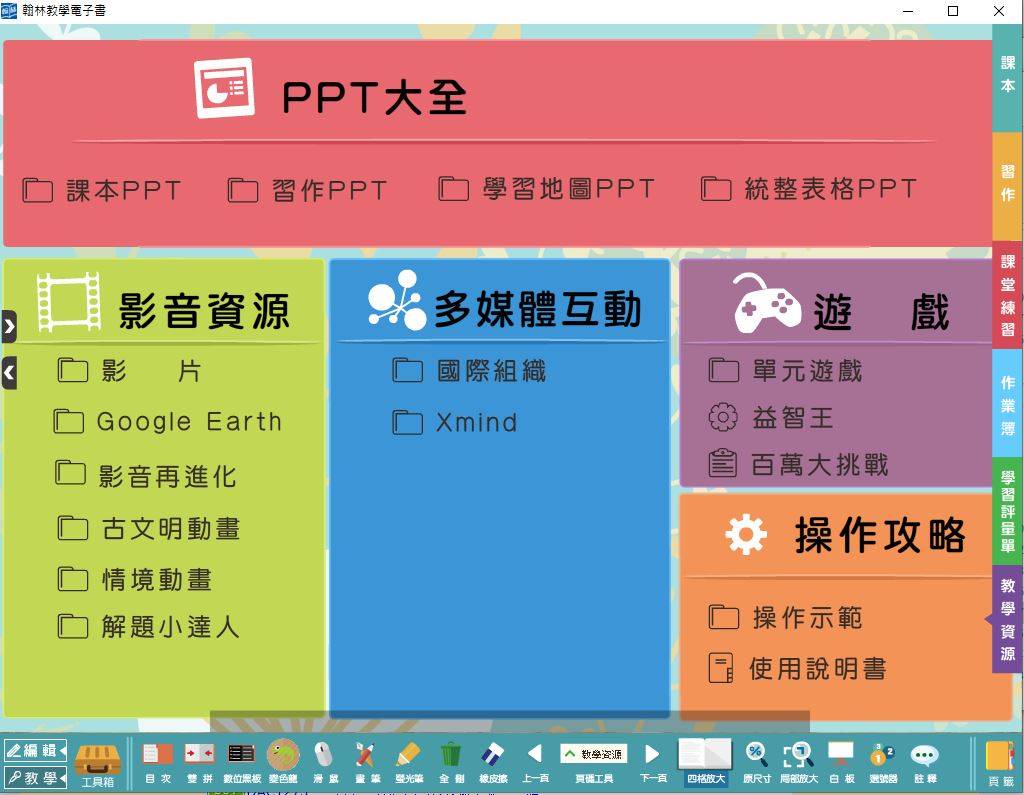This screenshot has width=1024, height=795.
Task: Switch to the 作業簿 side tab
Action: click(x=1008, y=405)
